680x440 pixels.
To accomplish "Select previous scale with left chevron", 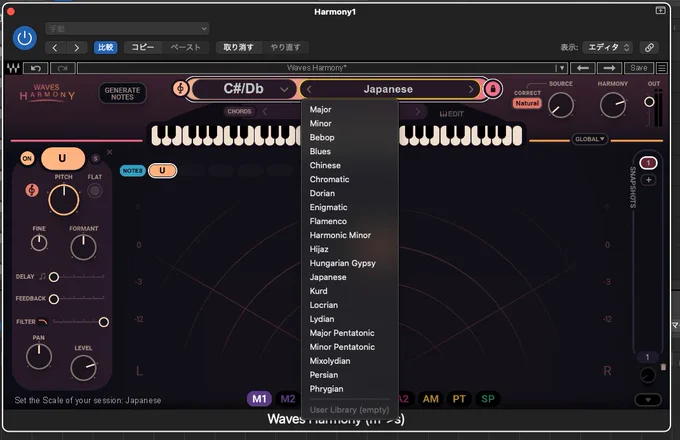I will coord(309,90).
